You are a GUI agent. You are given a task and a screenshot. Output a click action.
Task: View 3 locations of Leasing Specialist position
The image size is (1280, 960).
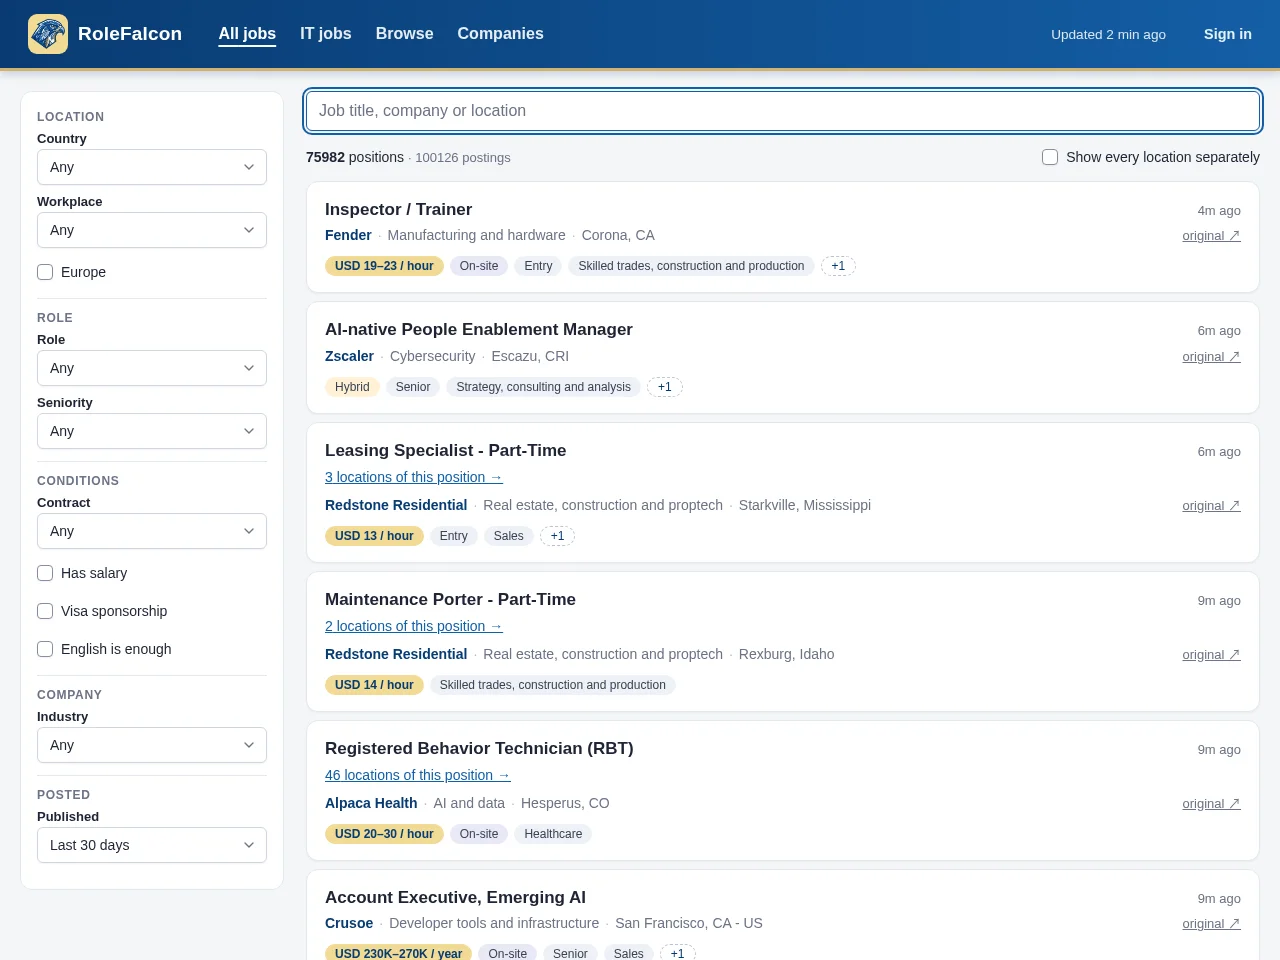413,477
